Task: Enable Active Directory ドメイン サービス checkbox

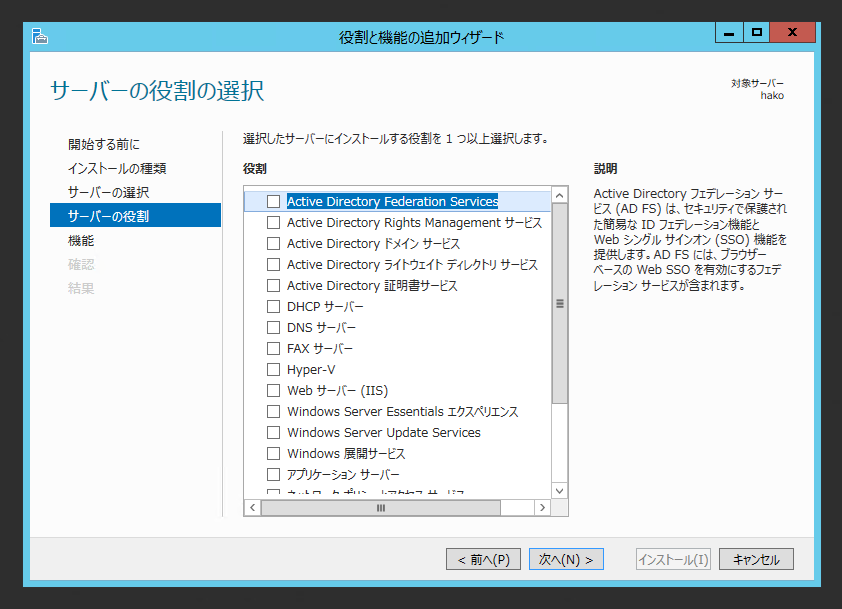Action: pyautogui.click(x=273, y=243)
